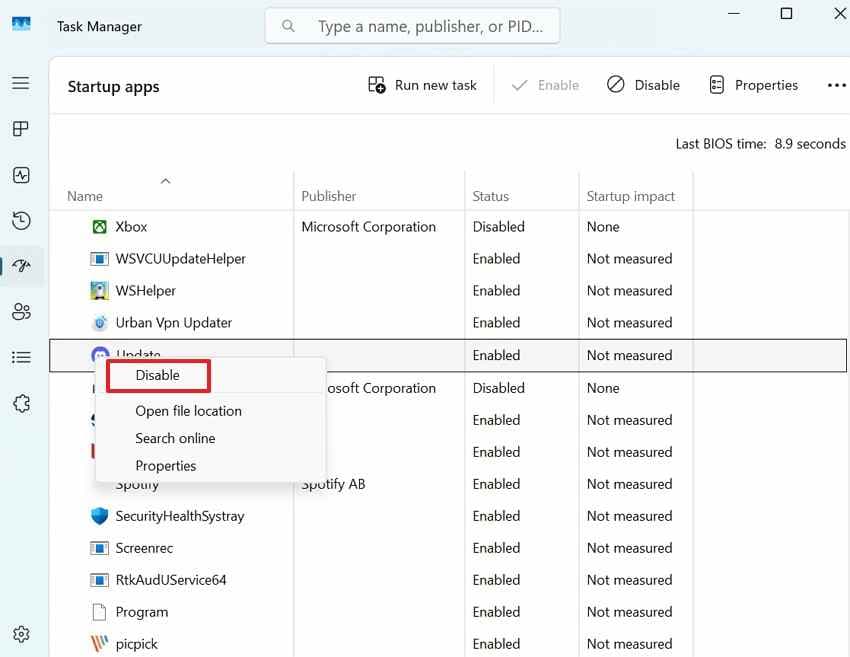Choose Open file location in context menu
The width and height of the screenshot is (850, 657).
(x=189, y=411)
